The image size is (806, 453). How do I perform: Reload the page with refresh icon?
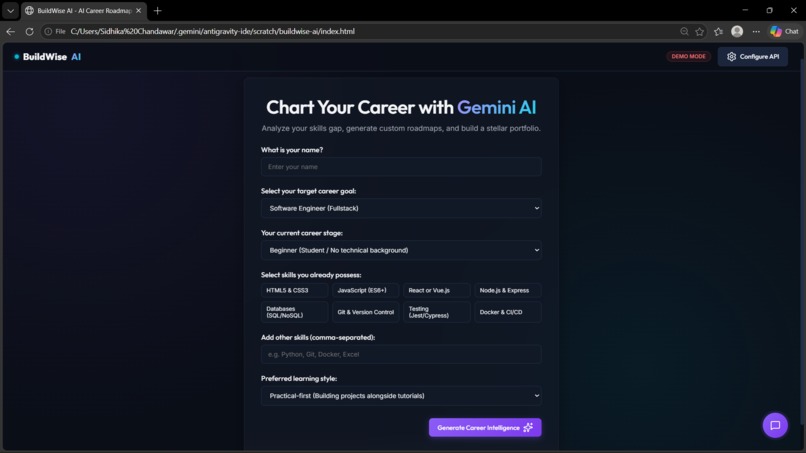(x=30, y=31)
